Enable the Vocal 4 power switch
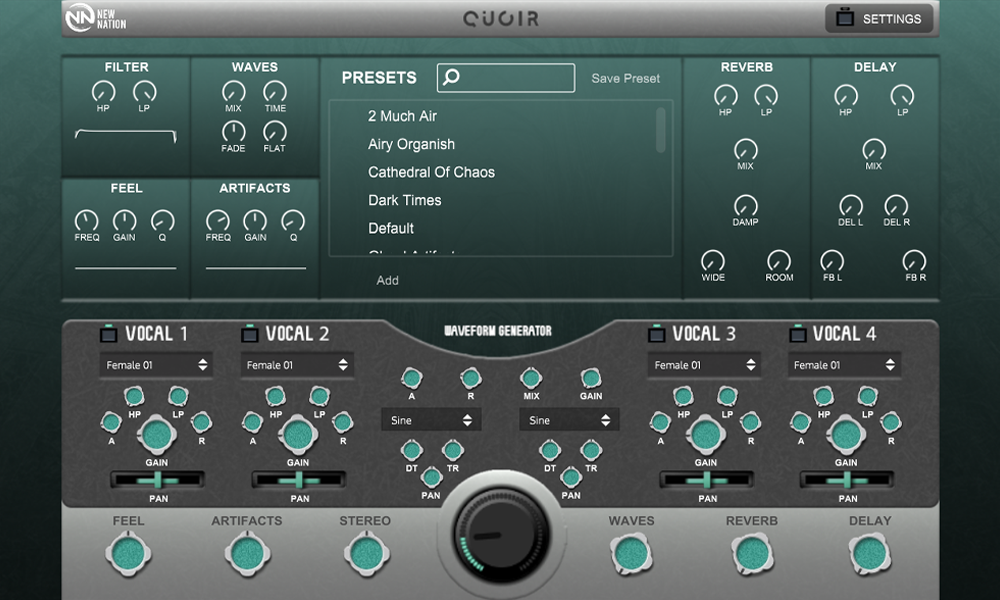Image resolution: width=1000 pixels, height=600 pixels. [797, 334]
